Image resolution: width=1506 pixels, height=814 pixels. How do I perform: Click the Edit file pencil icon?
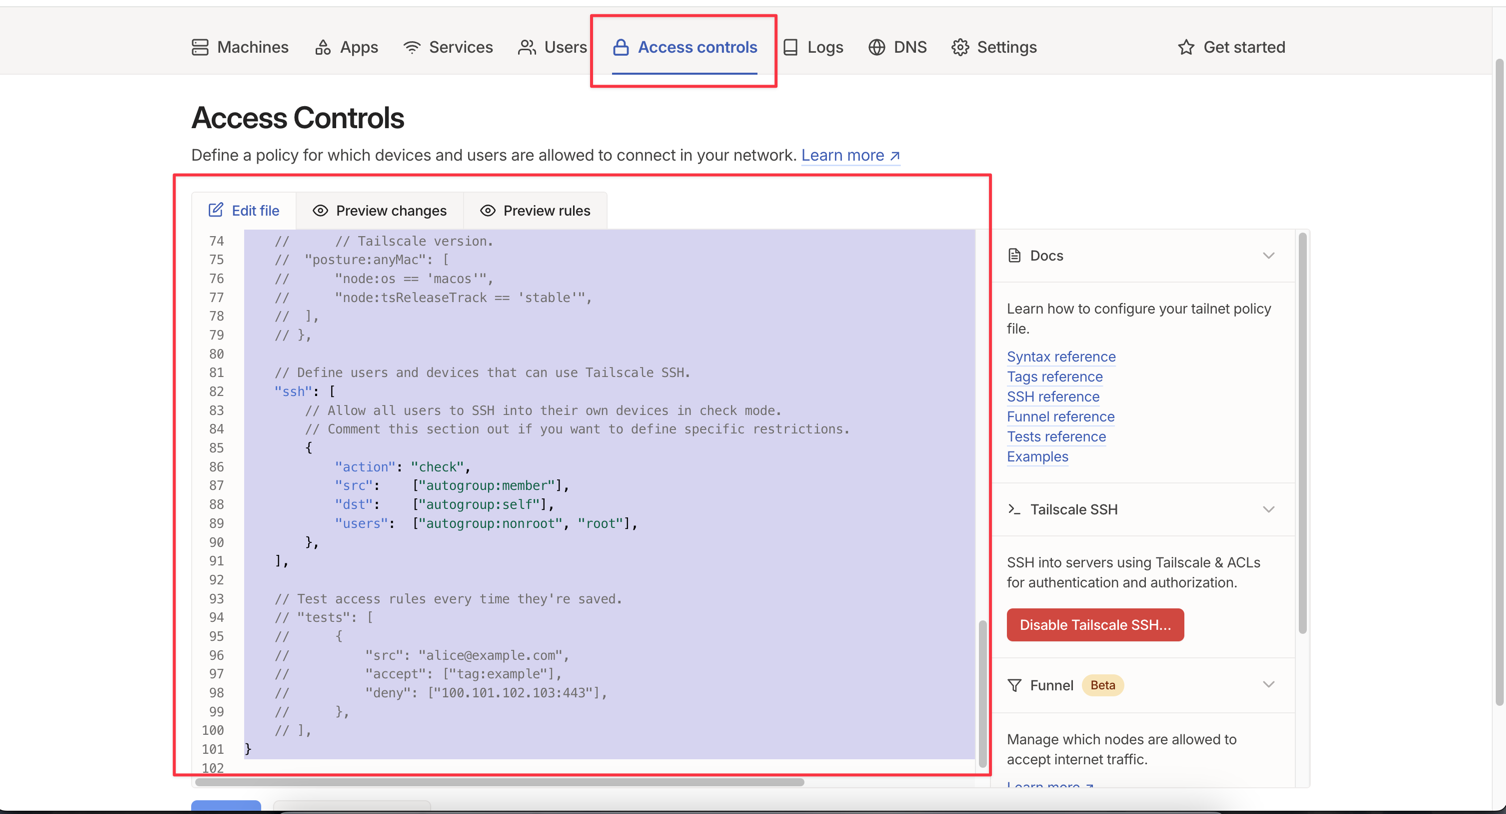coord(216,210)
